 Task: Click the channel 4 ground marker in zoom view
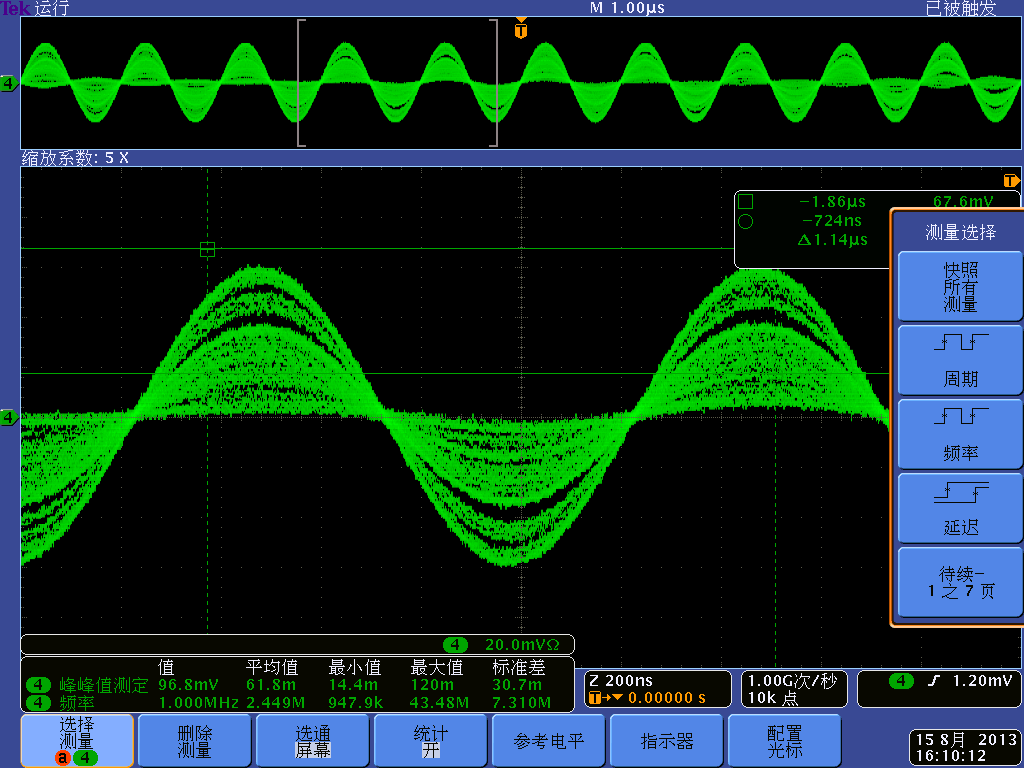8,417
